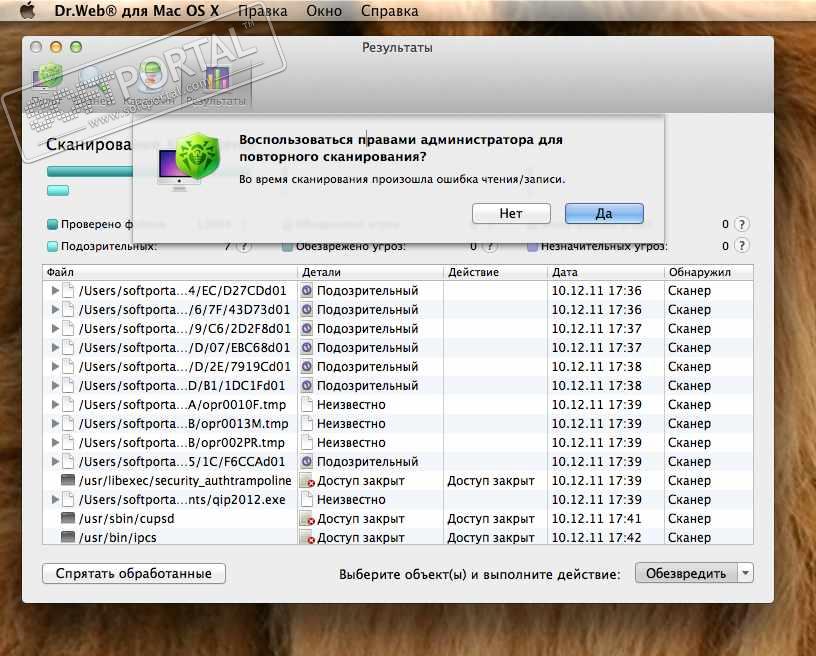Click the Обезвредить button
This screenshot has width=816, height=656.
pyautogui.click(x=686, y=573)
